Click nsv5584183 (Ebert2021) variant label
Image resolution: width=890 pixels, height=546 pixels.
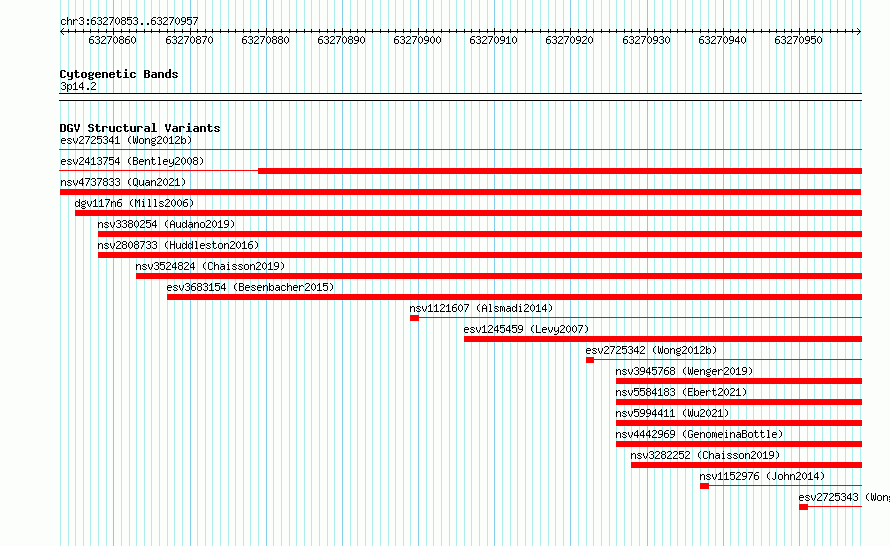point(681,392)
